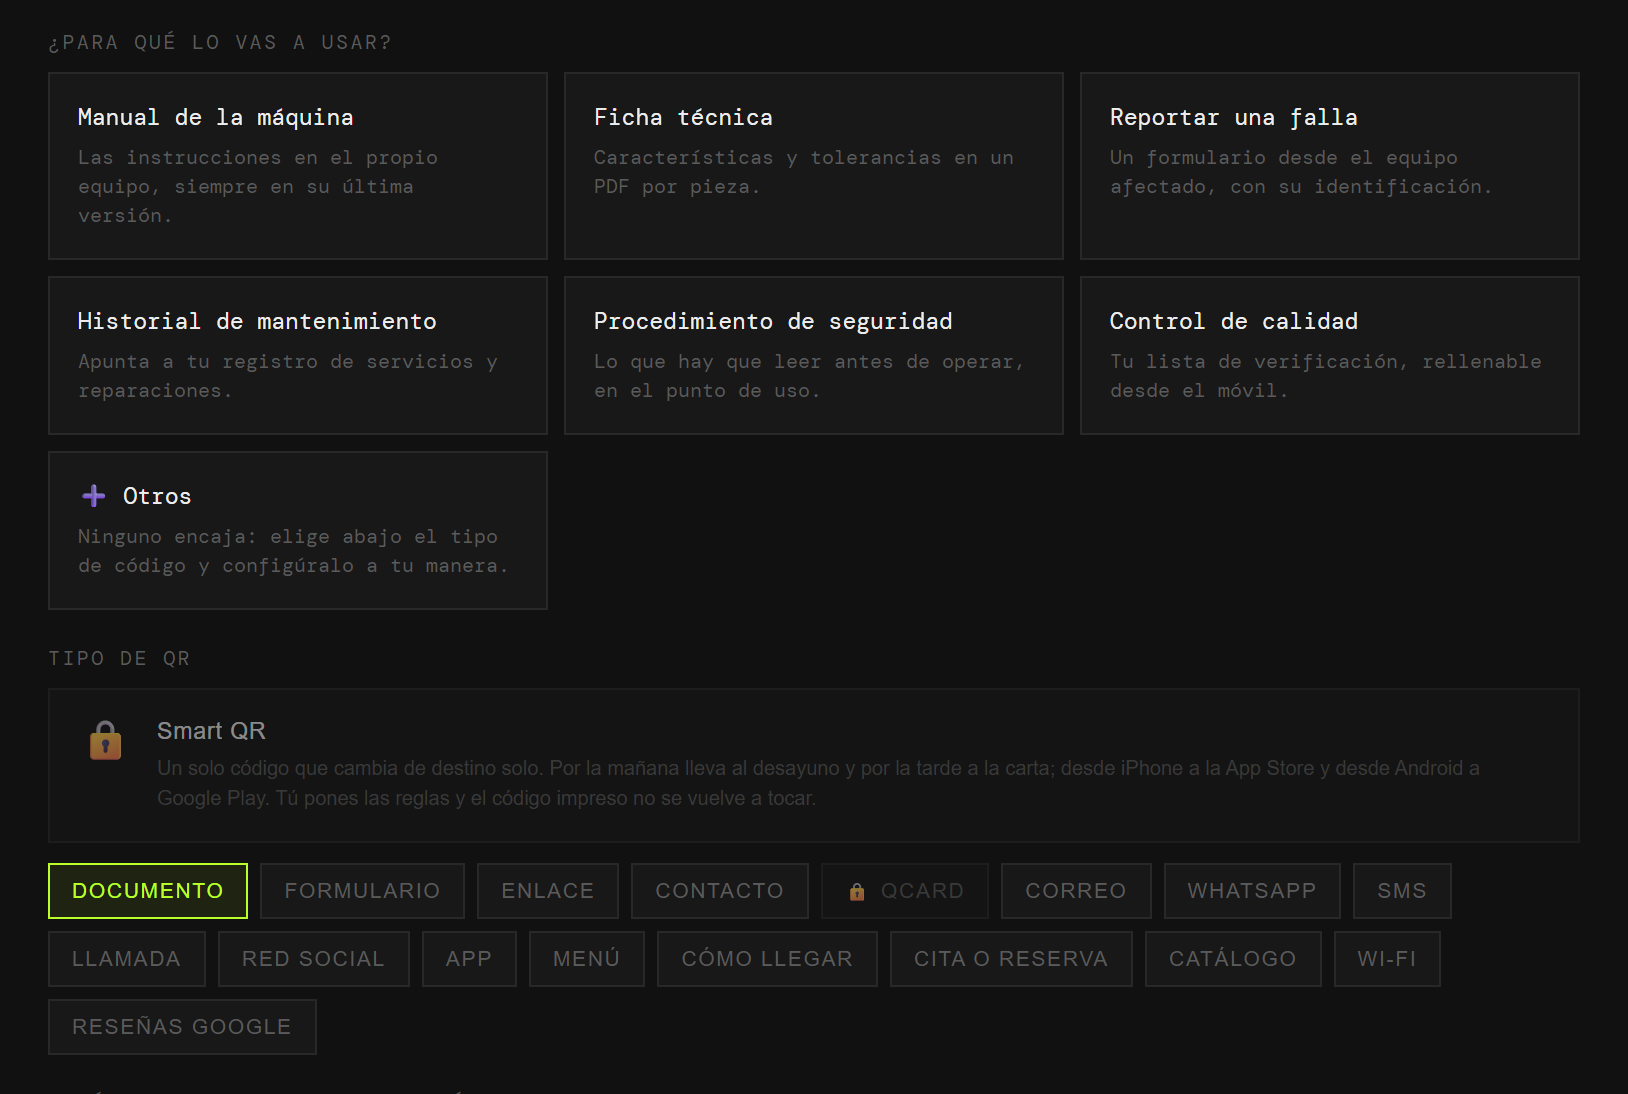Image resolution: width=1628 pixels, height=1094 pixels.
Task: Select the RED SOCIAL type
Action: point(314,959)
